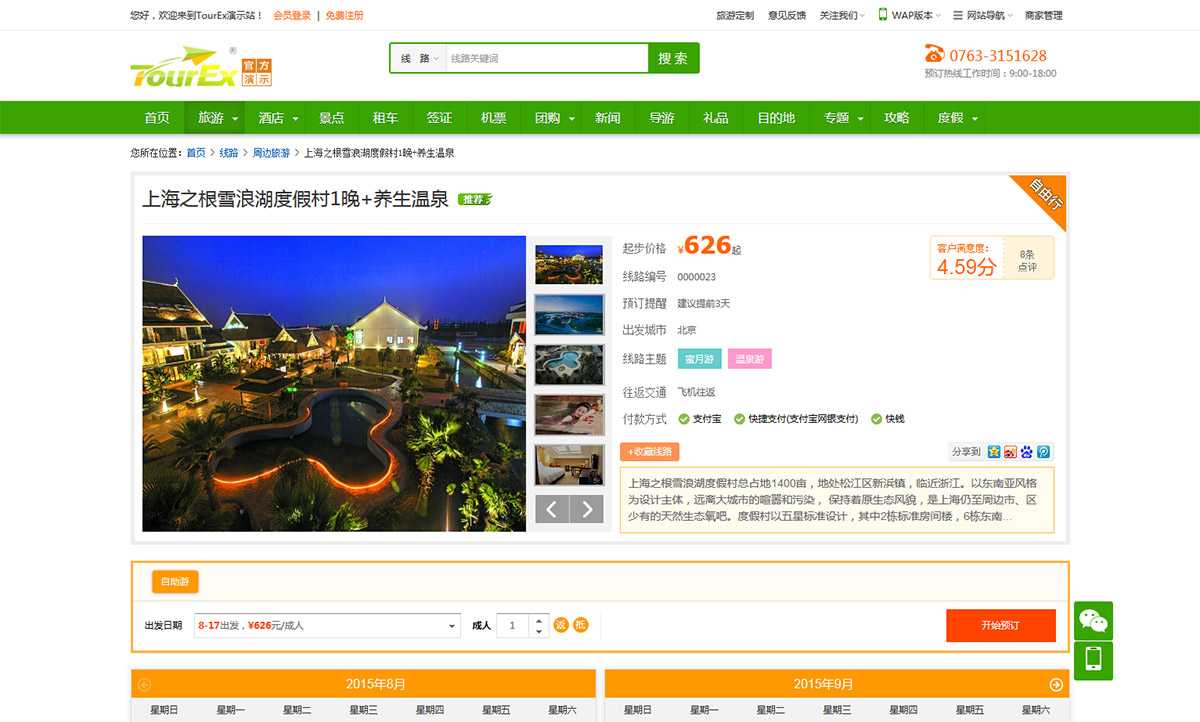Screen dimensions: 1200x722
Task: Click the main resort night photo
Action: click(334, 383)
